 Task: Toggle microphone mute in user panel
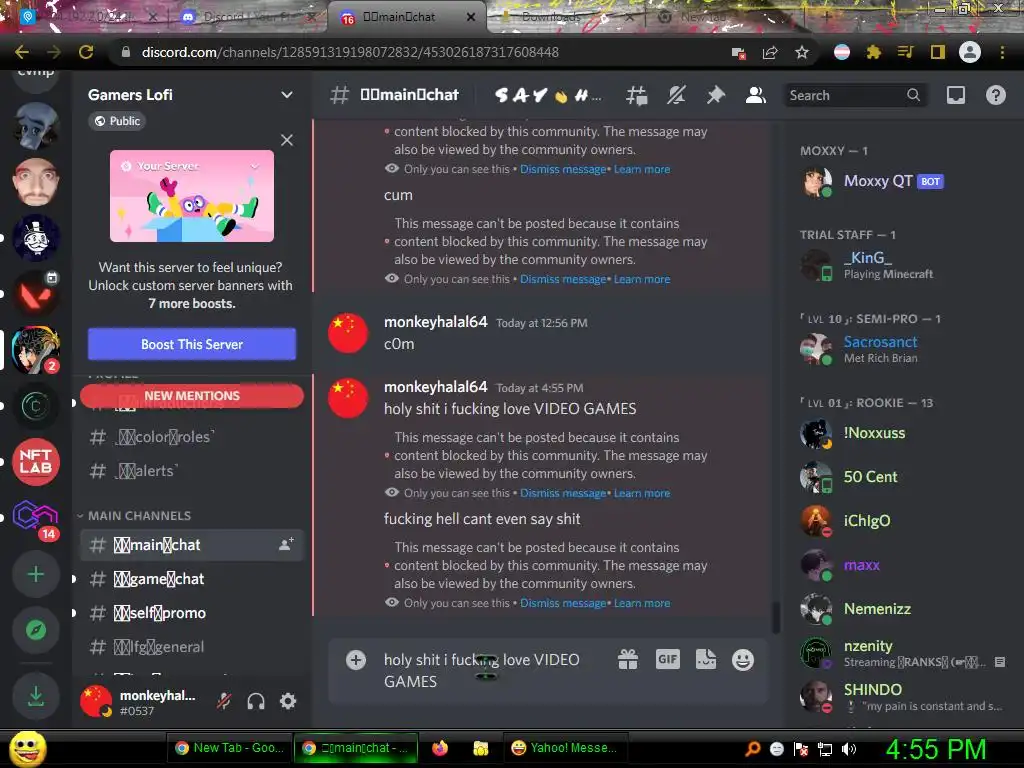point(224,701)
